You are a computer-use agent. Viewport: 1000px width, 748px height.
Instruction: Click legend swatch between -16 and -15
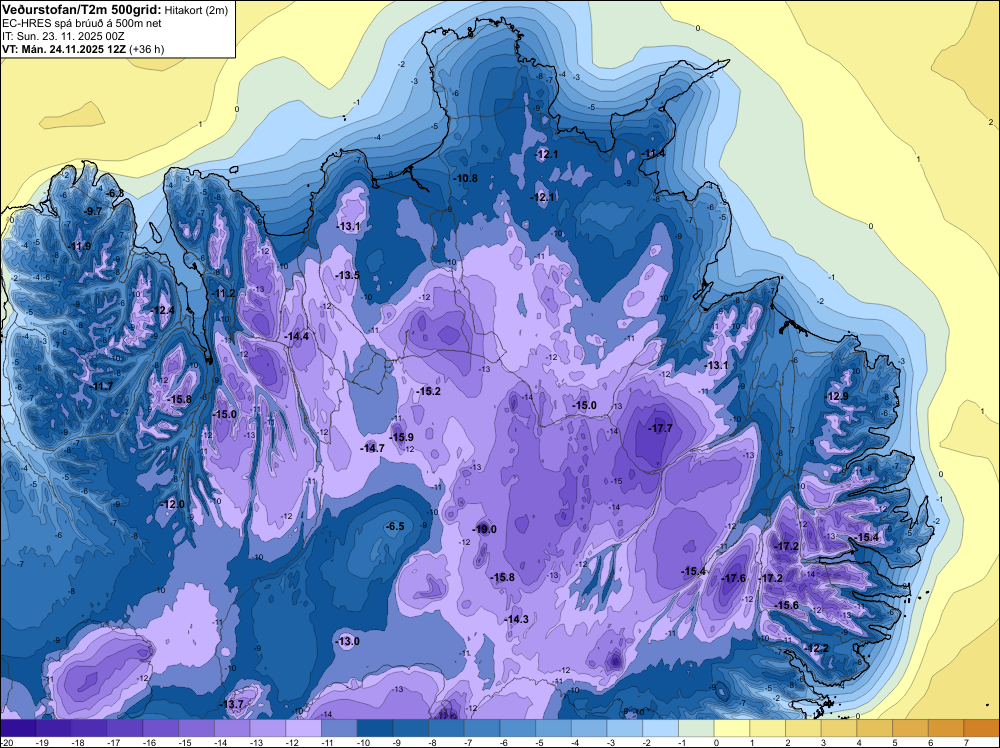tap(161, 727)
